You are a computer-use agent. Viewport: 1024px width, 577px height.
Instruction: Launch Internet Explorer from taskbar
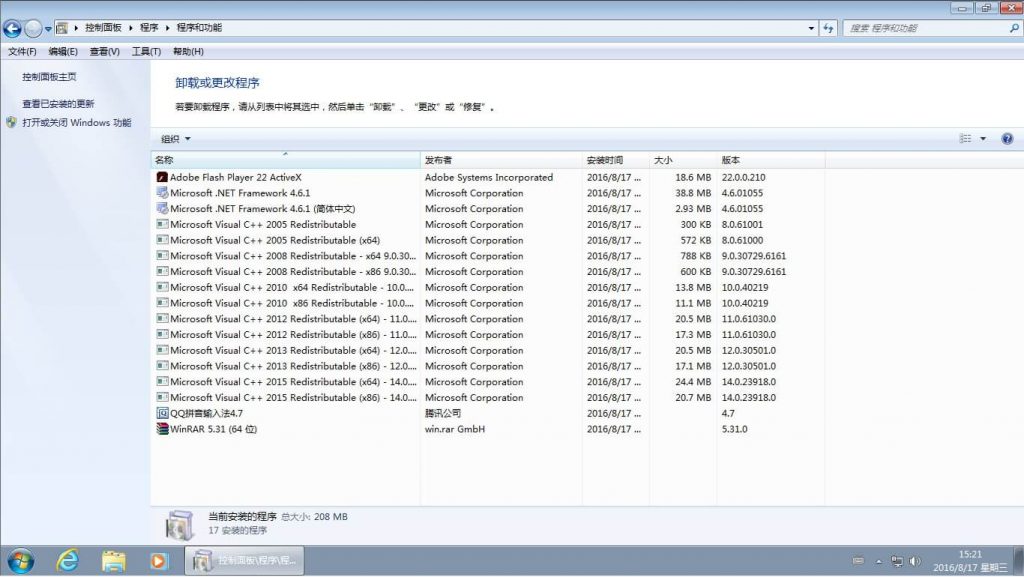(67, 561)
